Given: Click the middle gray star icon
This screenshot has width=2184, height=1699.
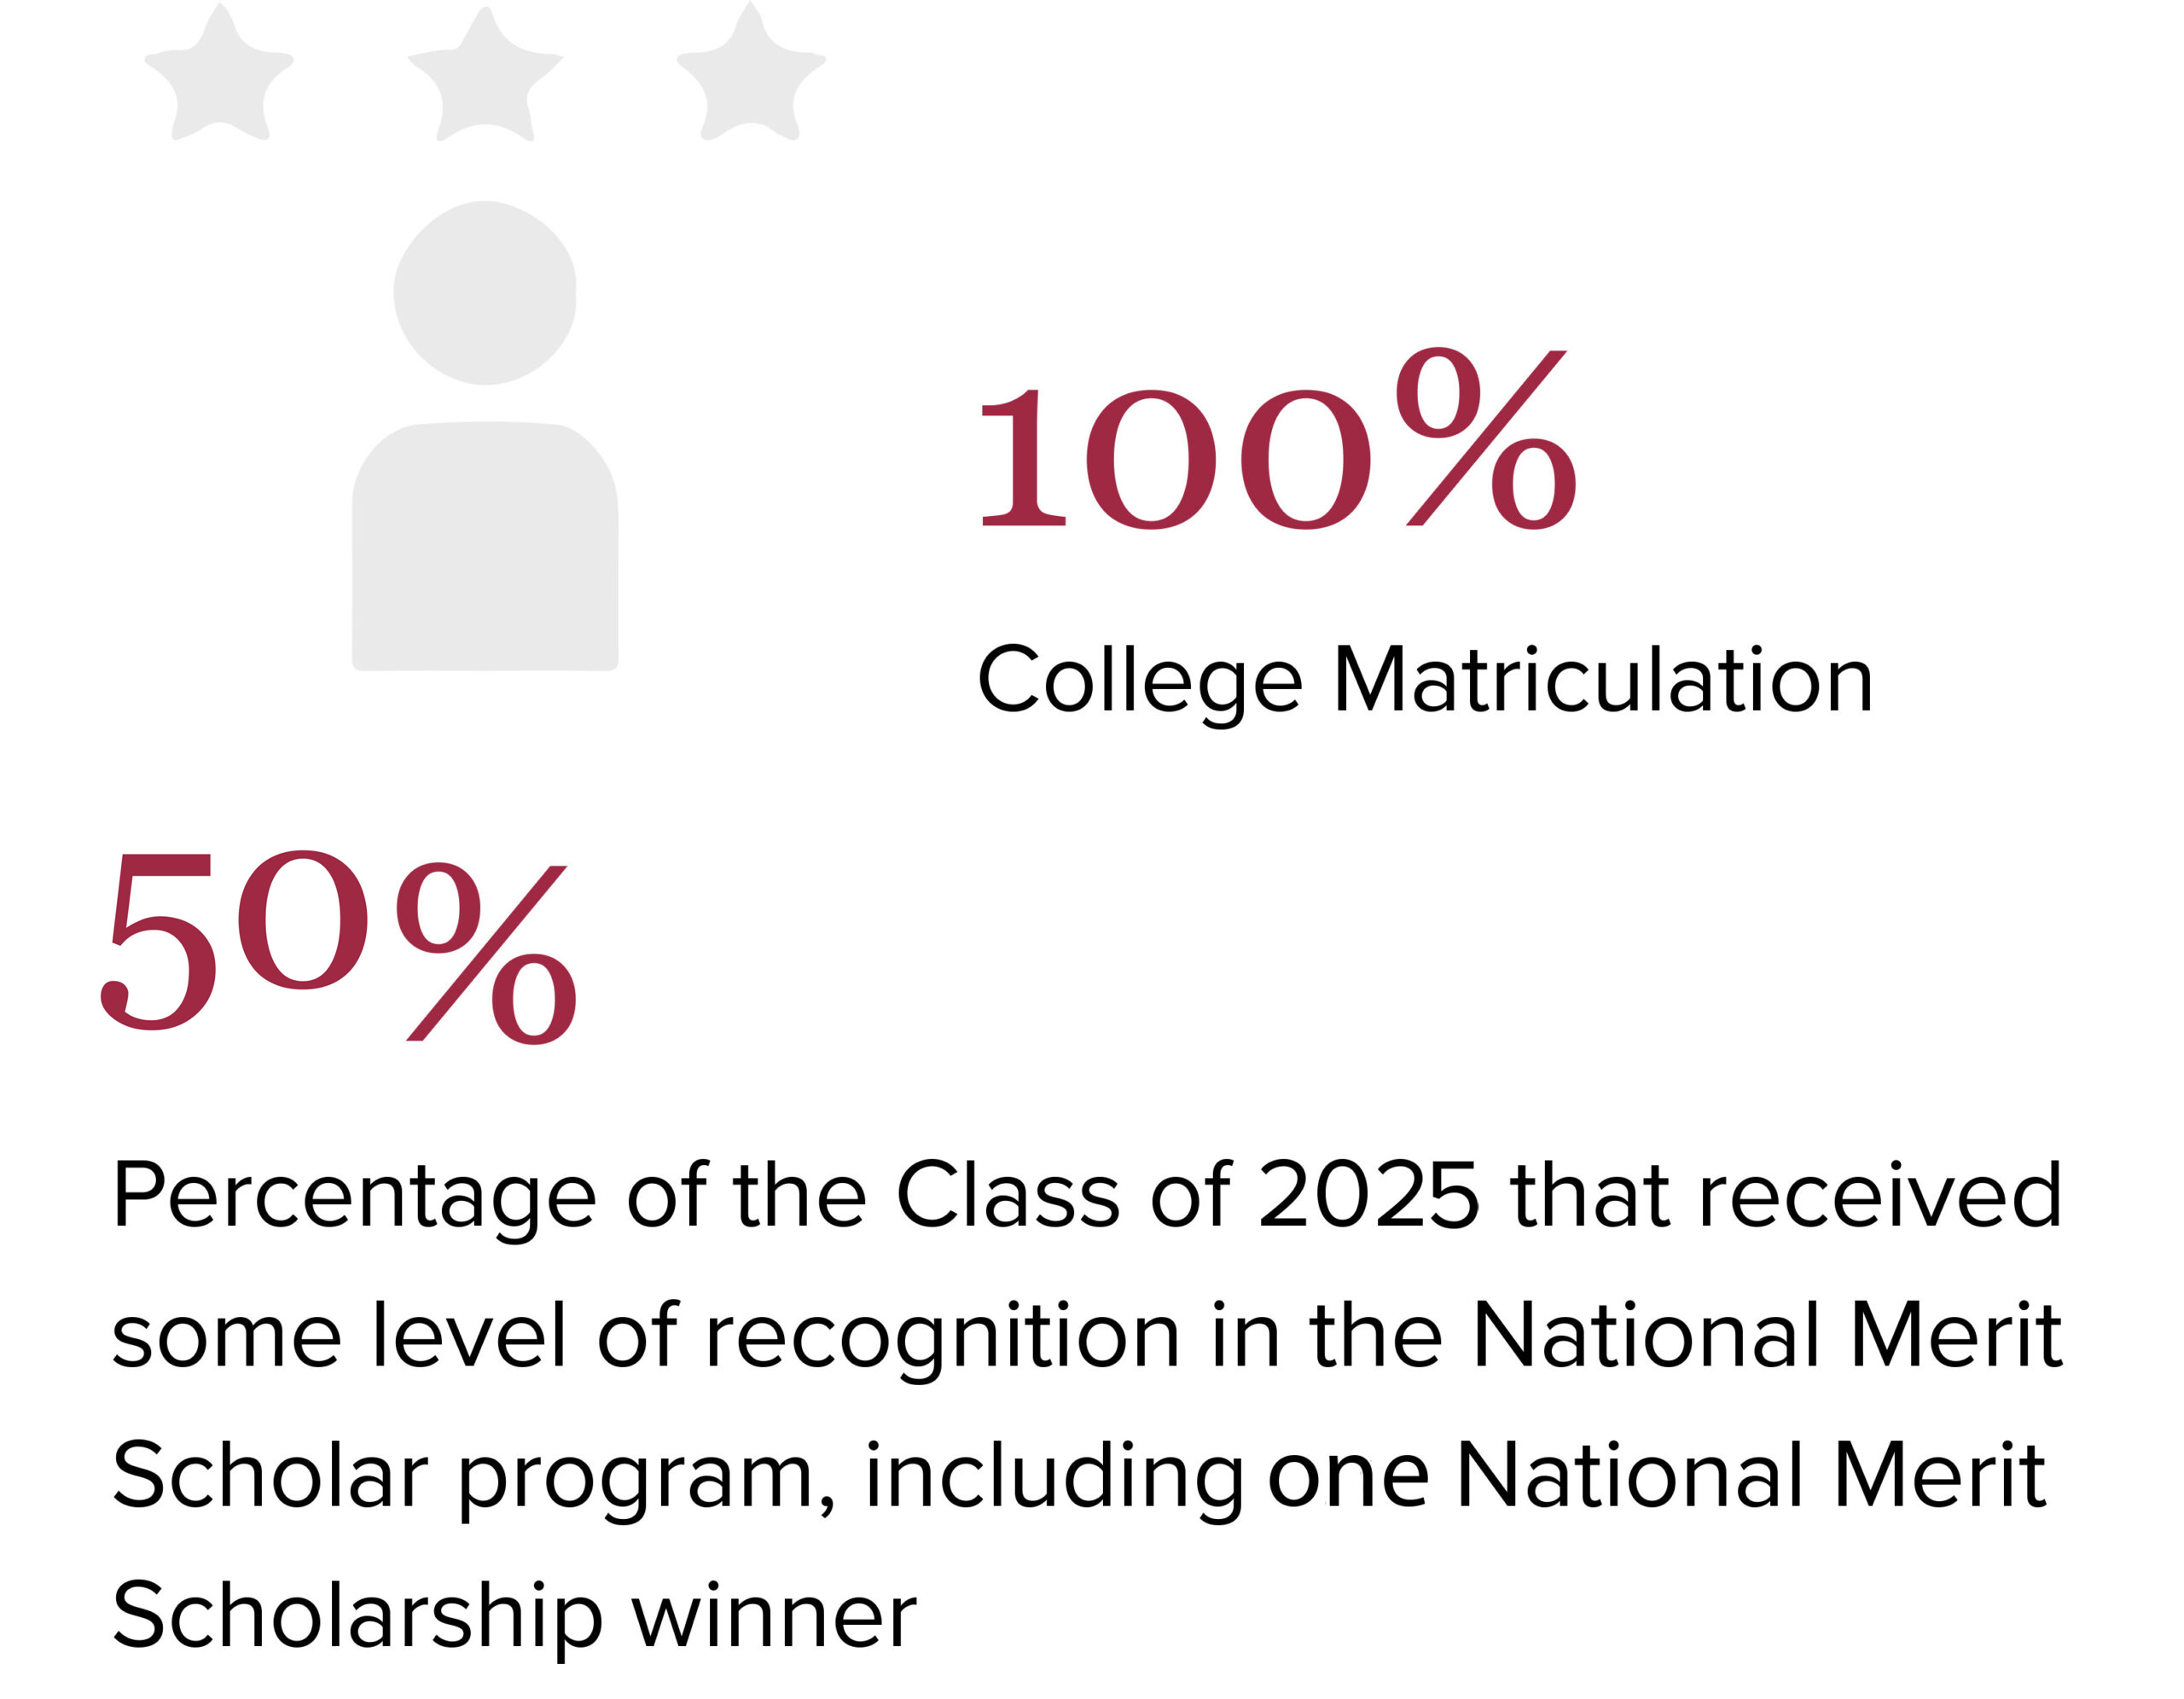Looking at the screenshot, I should [485, 75].
